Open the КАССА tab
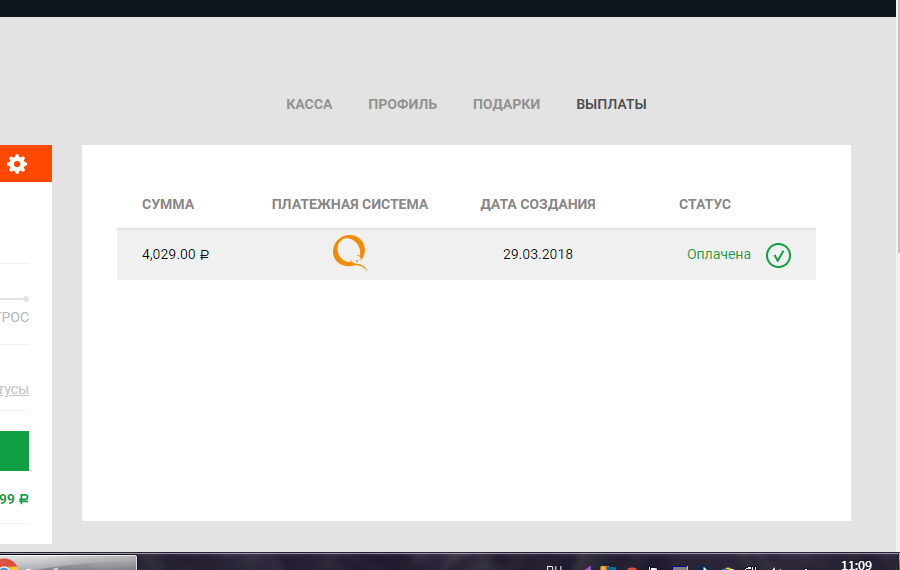 coord(309,104)
